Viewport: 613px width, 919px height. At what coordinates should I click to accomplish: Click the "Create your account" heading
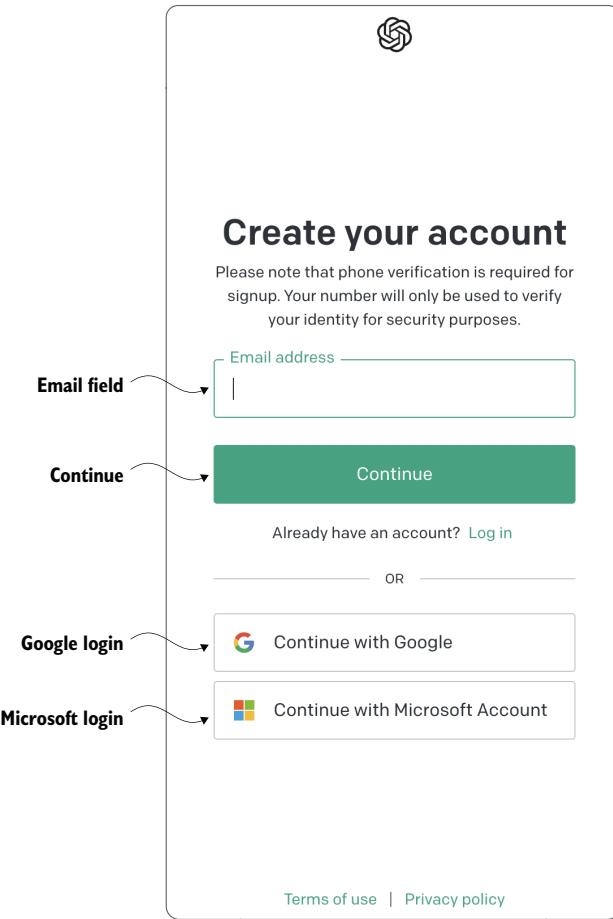tap(394, 232)
